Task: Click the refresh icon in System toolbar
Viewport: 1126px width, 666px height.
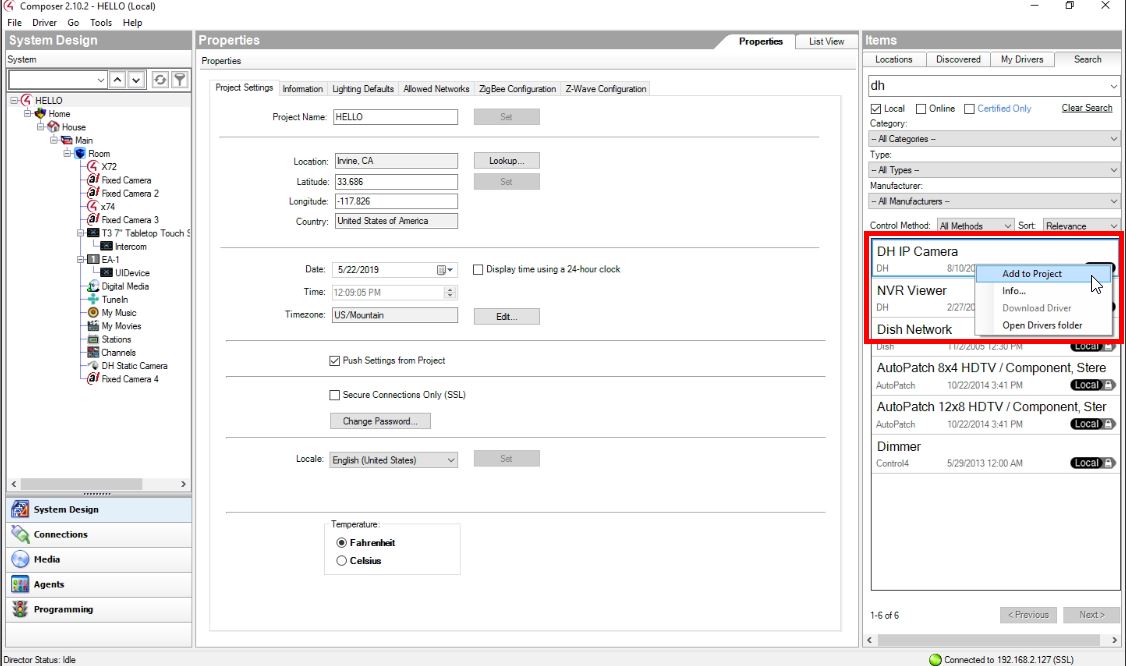Action: 160,80
